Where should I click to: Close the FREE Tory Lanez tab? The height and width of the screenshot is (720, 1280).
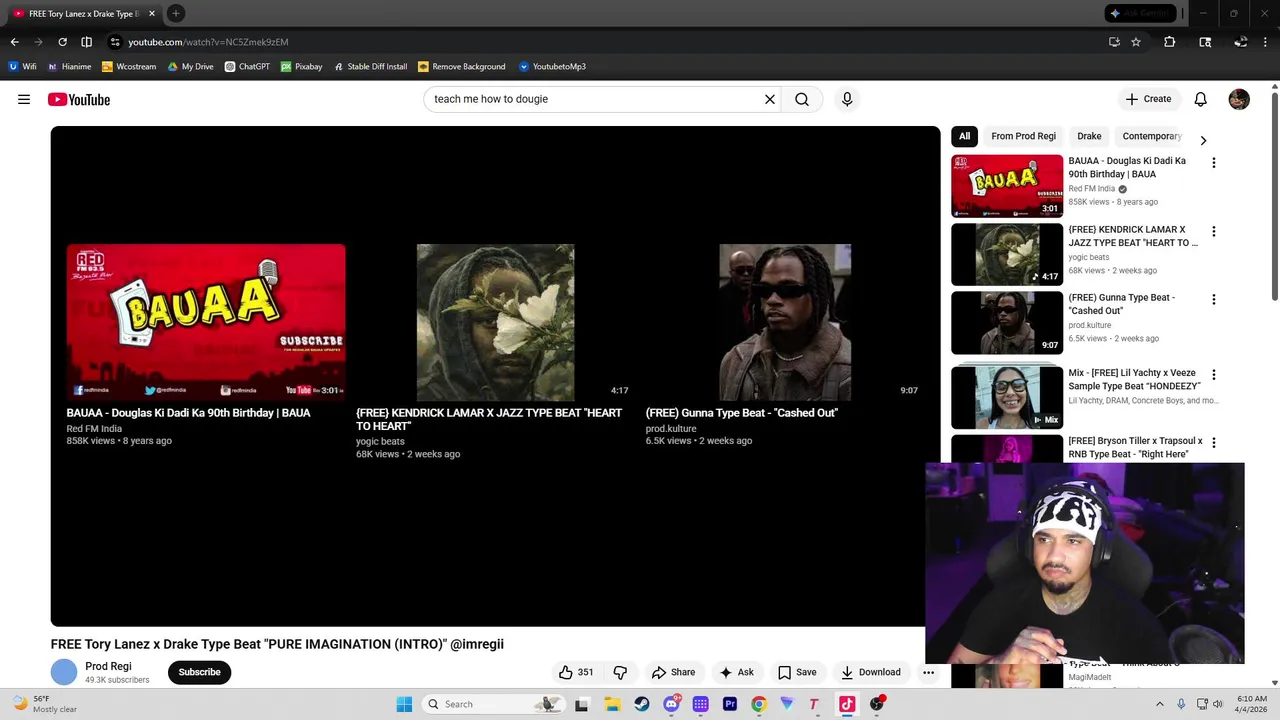tap(152, 13)
